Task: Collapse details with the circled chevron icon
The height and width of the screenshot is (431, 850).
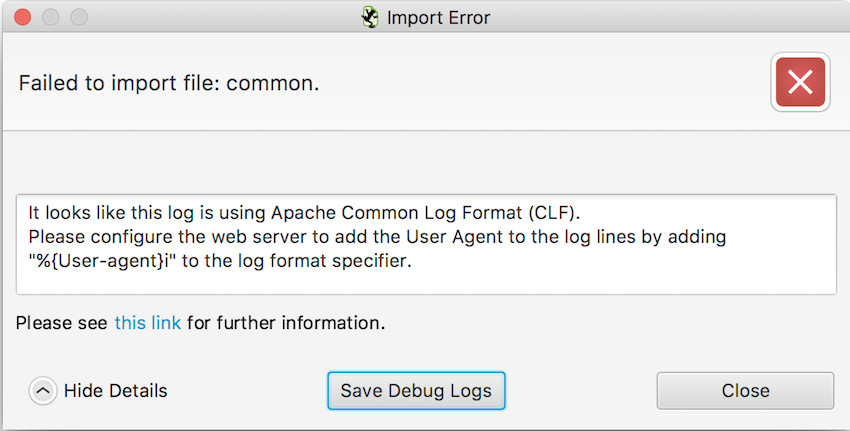Action: coord(43,390)
